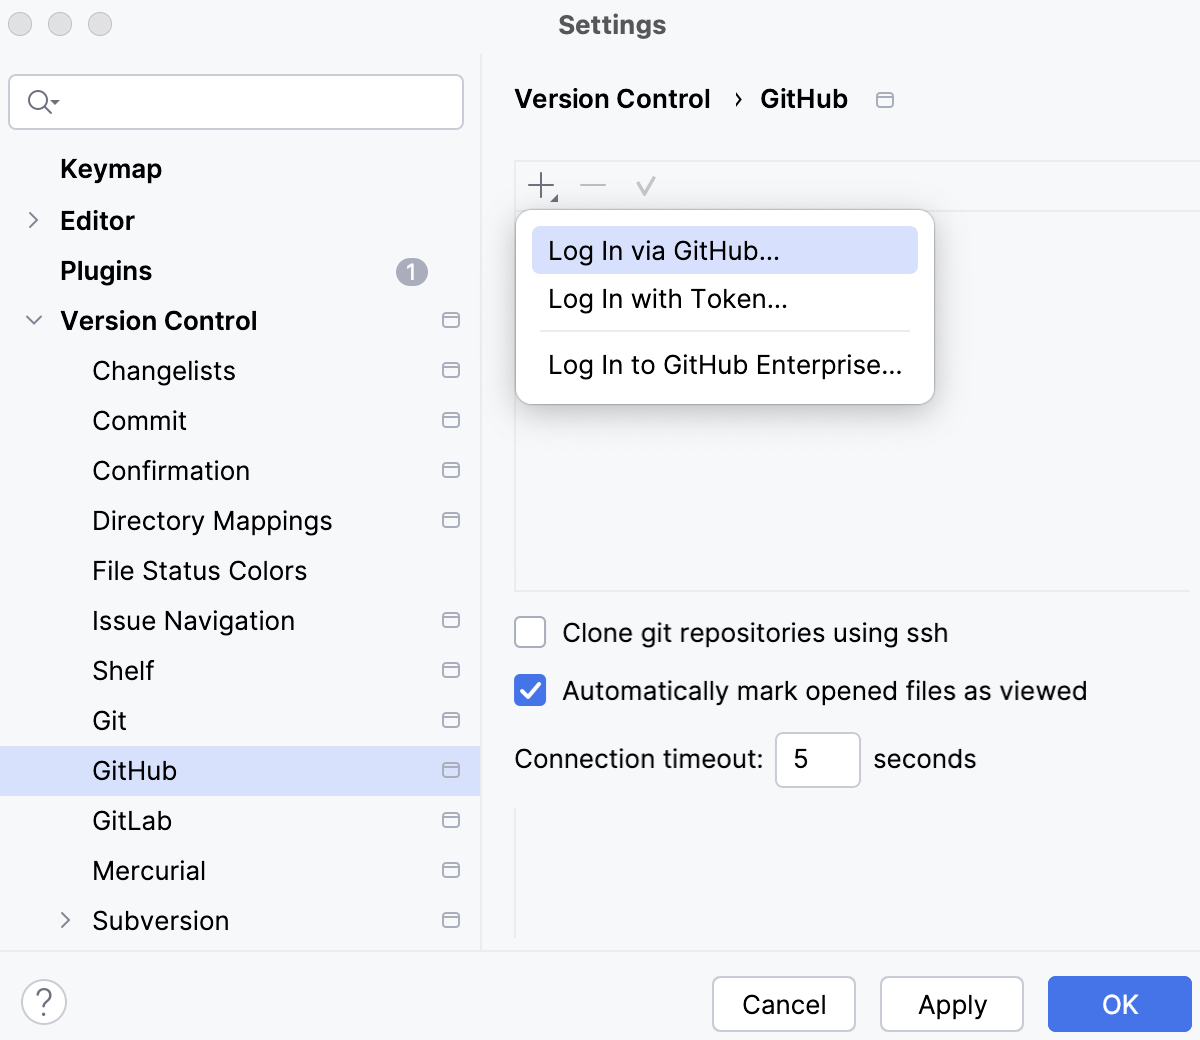Set the chosen account as default
Screen dimensions: 1200x1040
click(644, 185)
